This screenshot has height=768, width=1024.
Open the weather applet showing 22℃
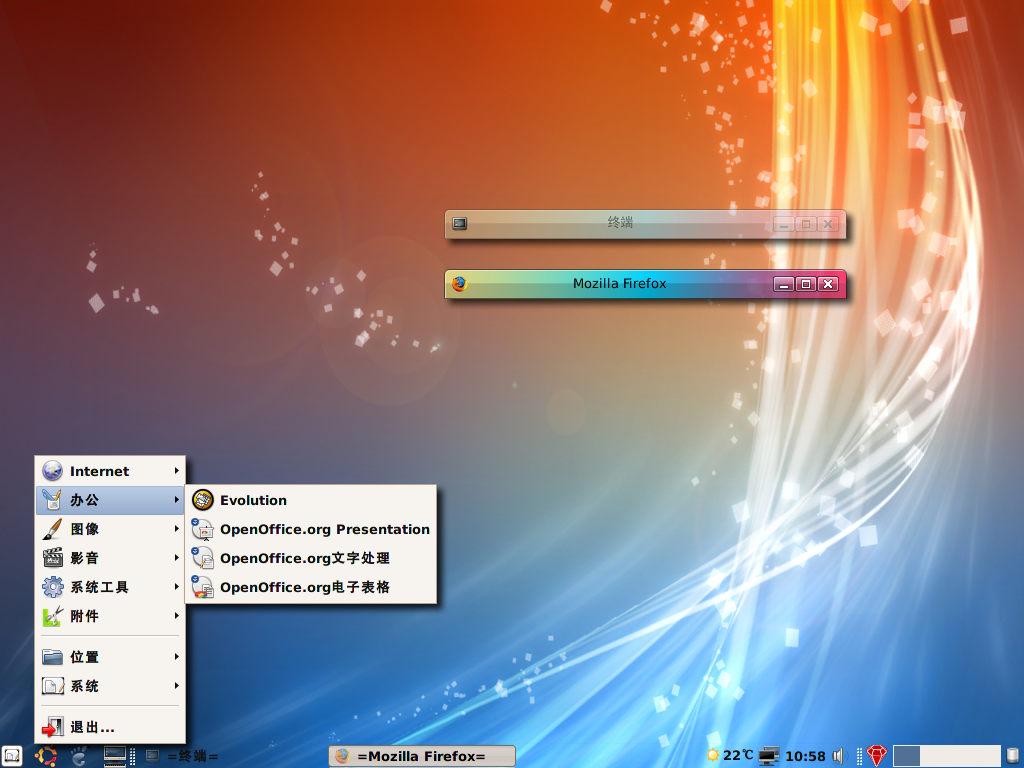click(729, 756)
